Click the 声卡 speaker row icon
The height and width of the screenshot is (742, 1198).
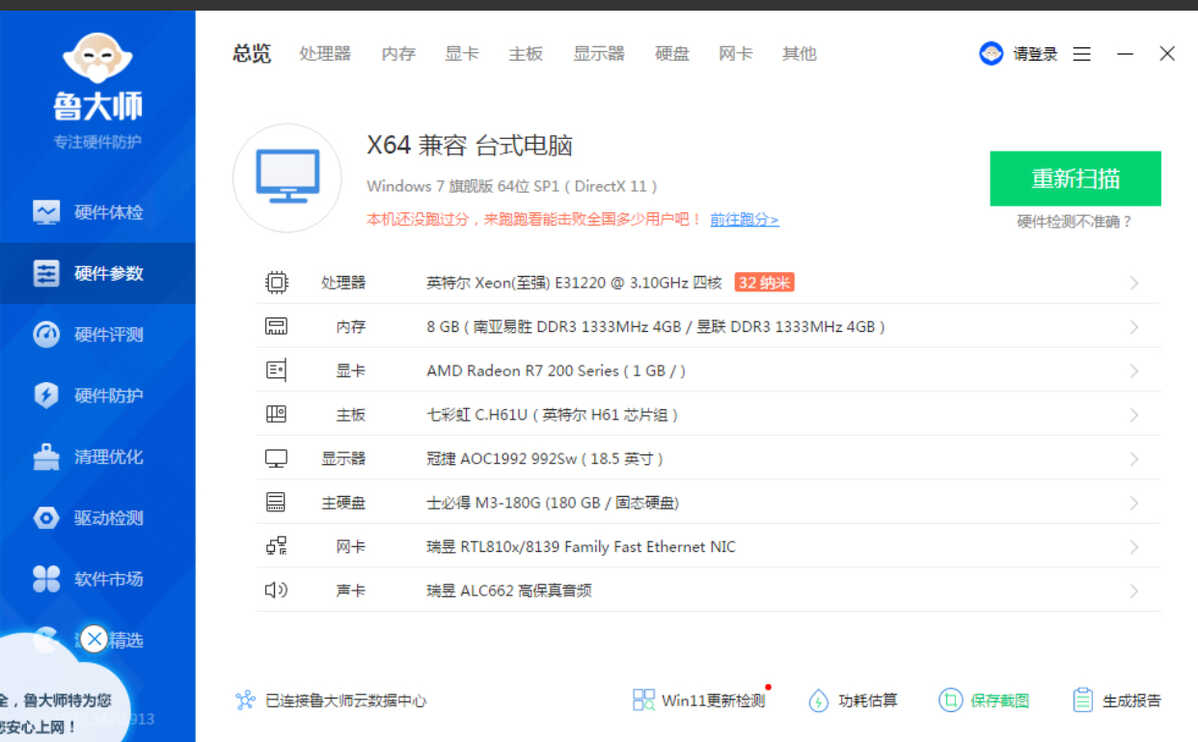277,591
